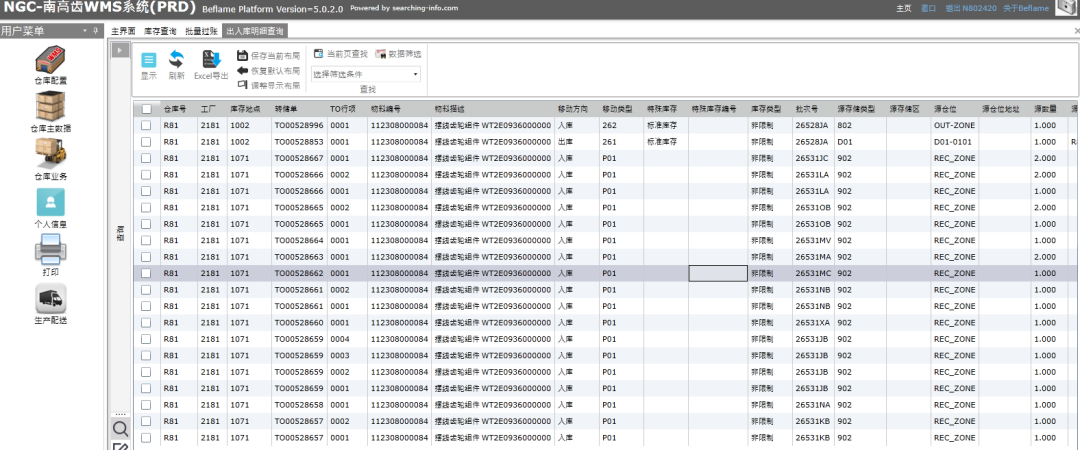Click 数据筛选 data filter
Image resolution: width=1080 pixels, height=450 pixels.
(x=398, y=54)
